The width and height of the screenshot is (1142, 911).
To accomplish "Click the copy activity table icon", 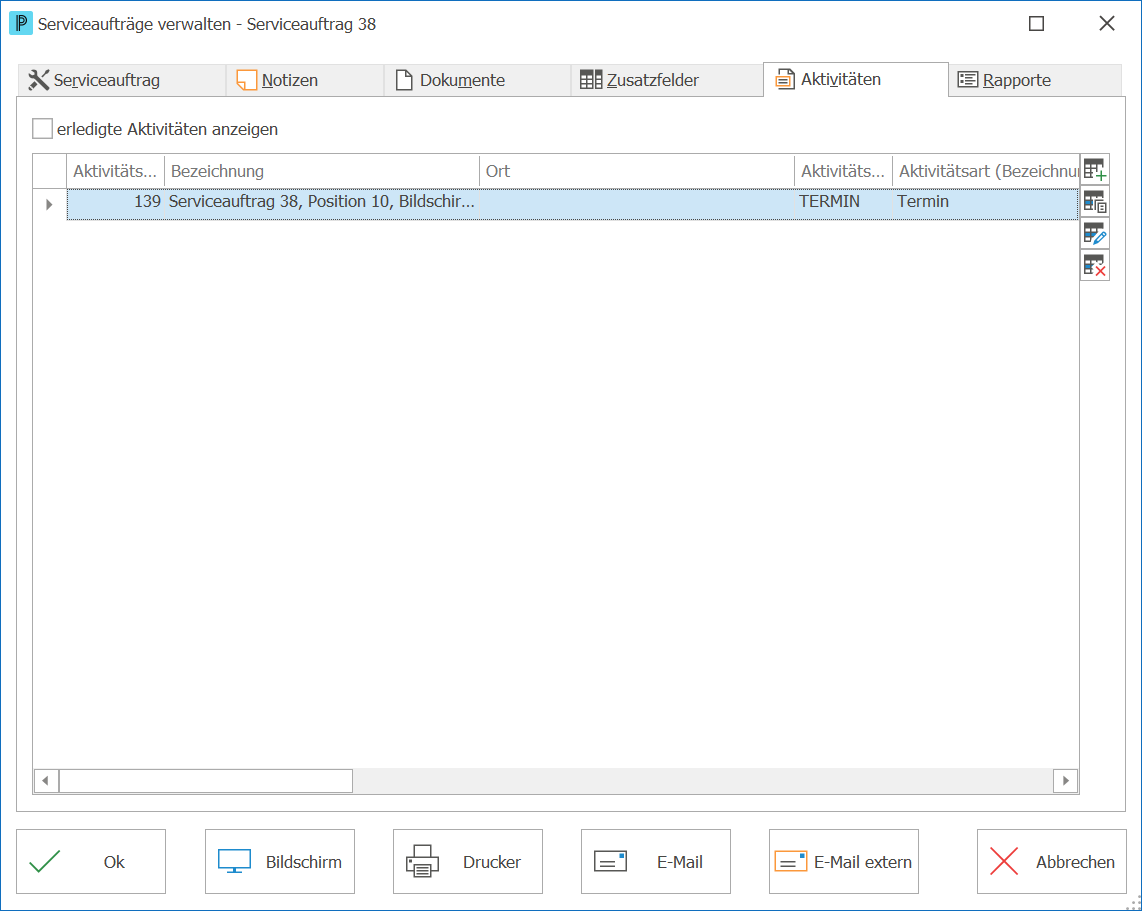I will pyautogui.click(x=1095, y=202).
